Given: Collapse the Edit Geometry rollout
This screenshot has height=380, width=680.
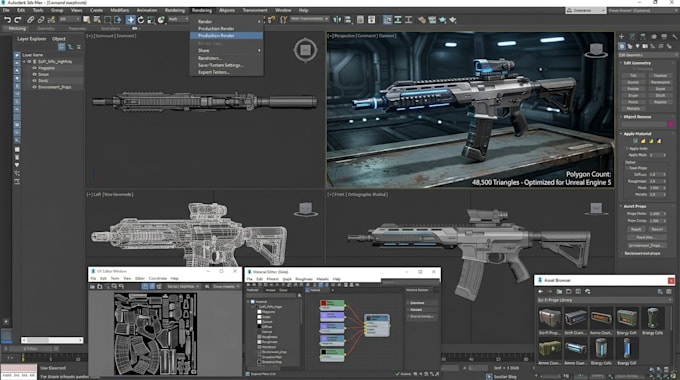Looking at the screenshot, I should click(x=621, y=63).
